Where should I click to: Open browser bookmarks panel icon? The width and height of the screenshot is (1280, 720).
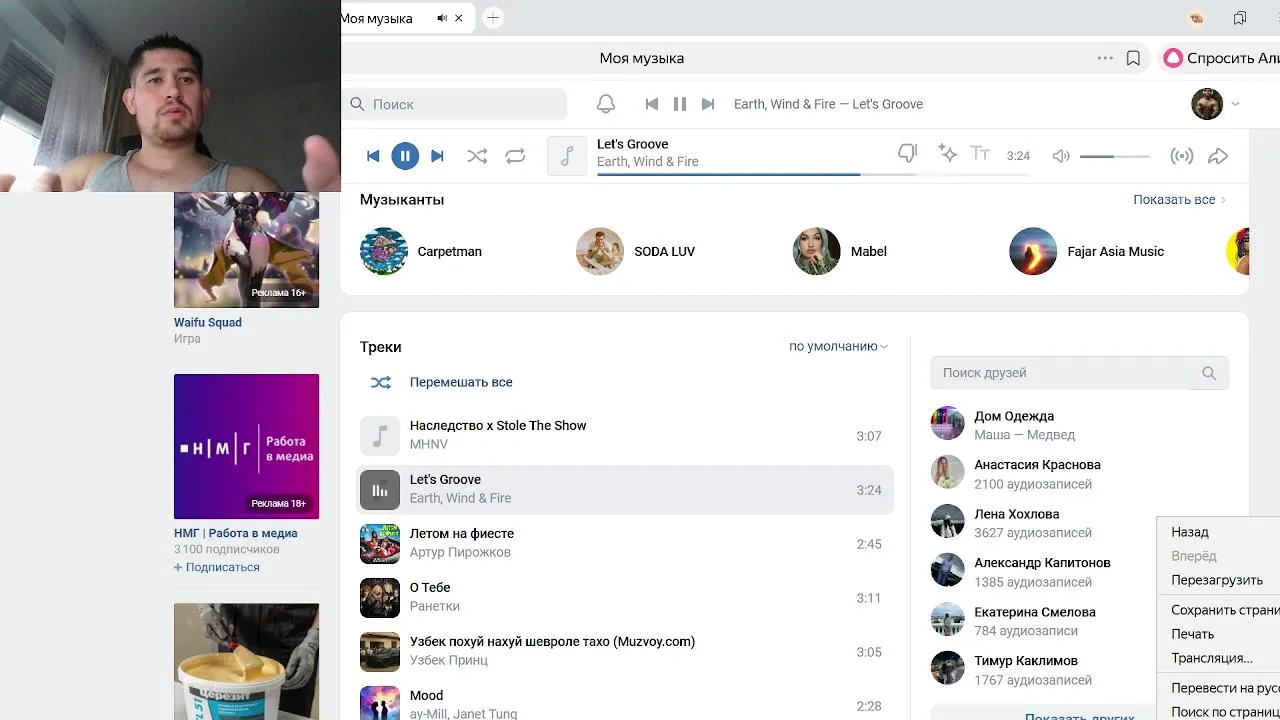(x=1240, y=18)
